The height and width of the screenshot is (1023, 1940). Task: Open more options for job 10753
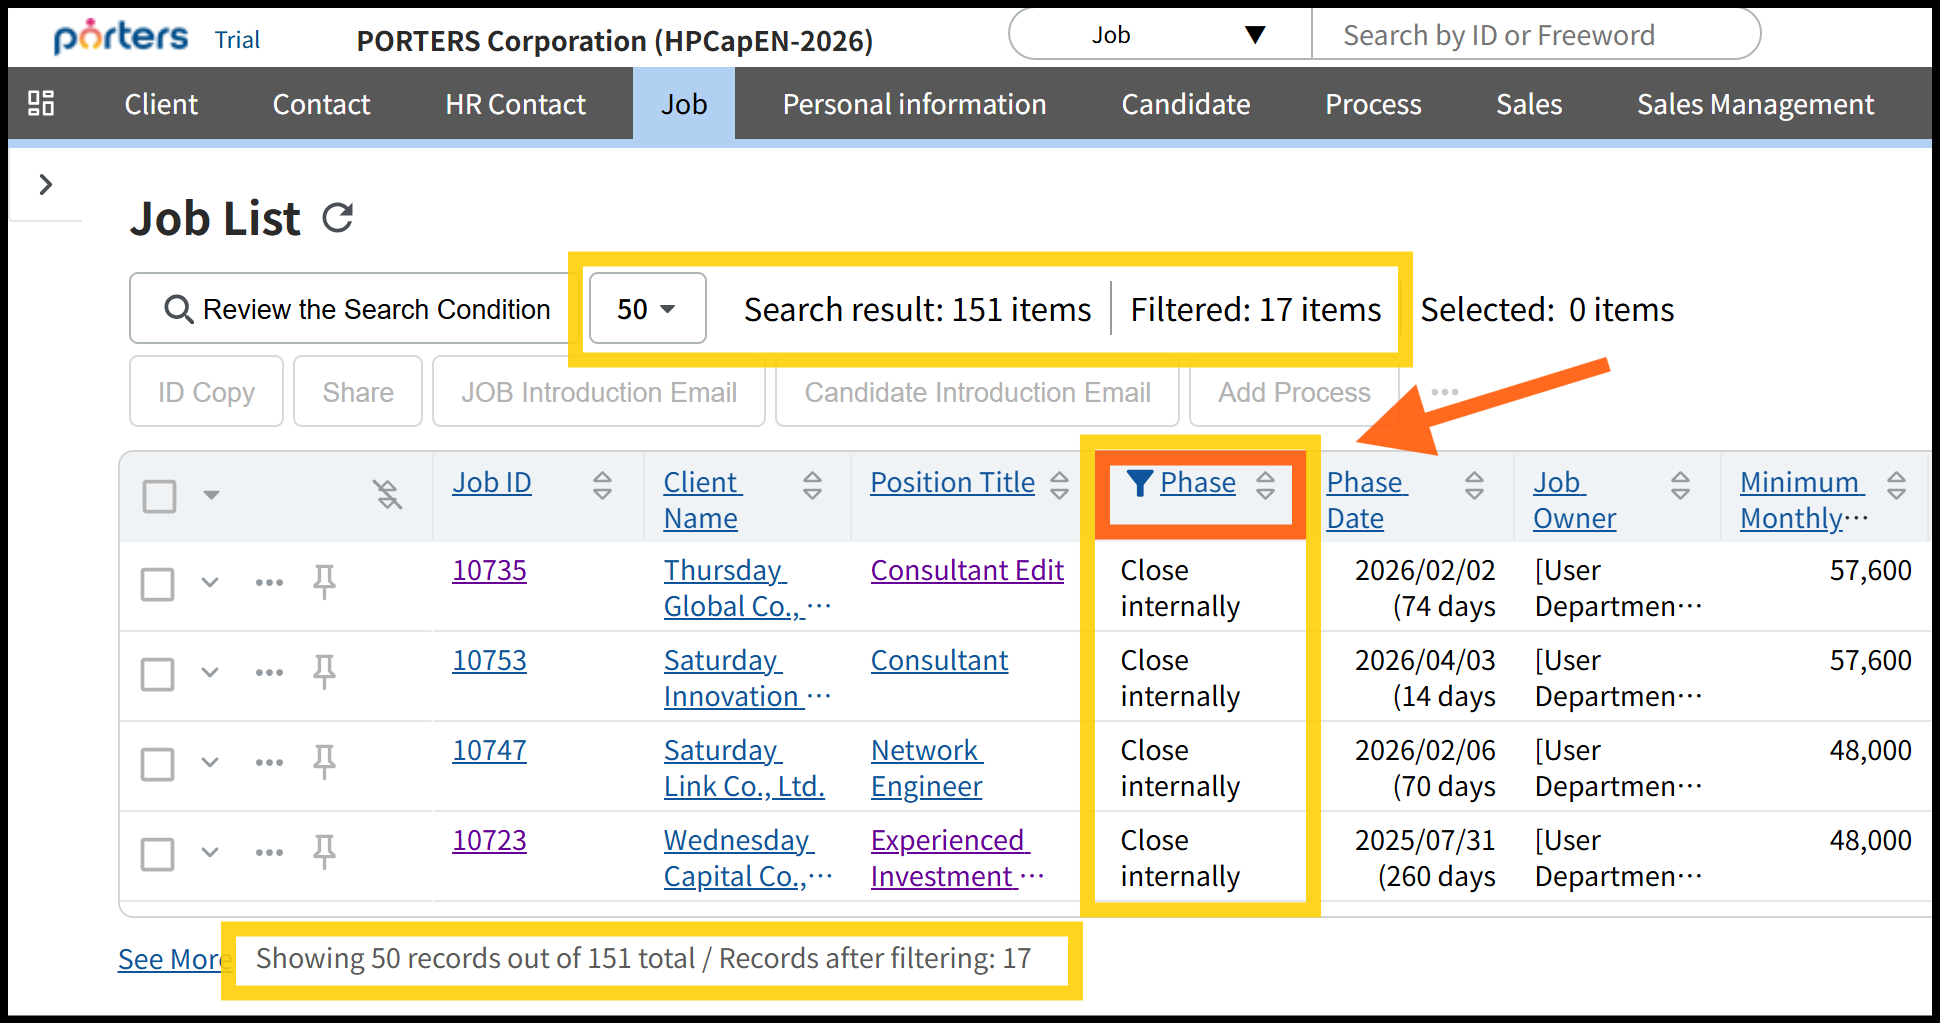click(269, 672)
